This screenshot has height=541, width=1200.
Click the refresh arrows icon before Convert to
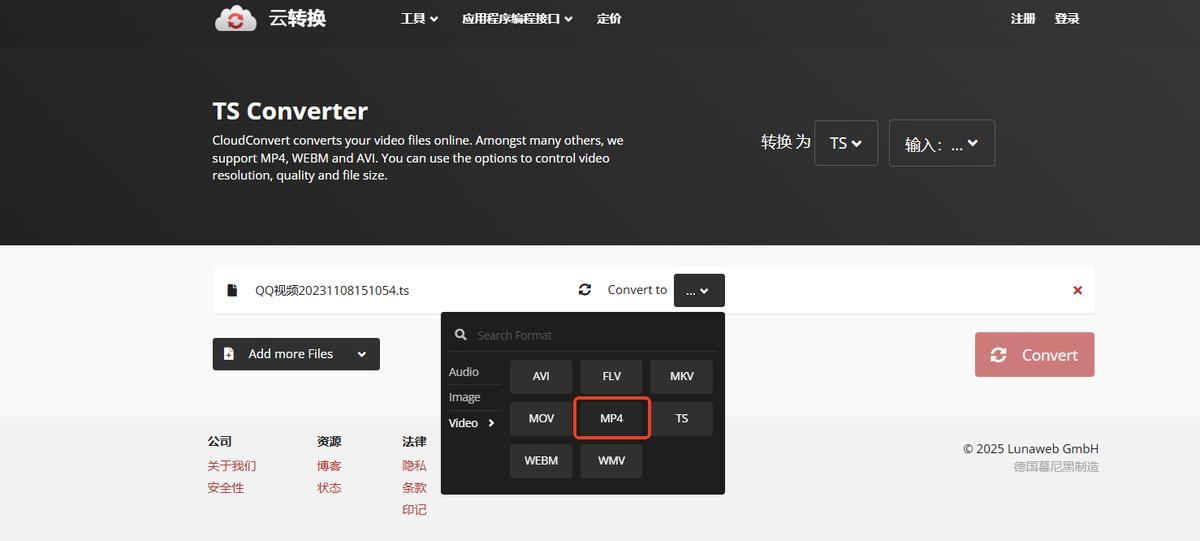(585, 290)
